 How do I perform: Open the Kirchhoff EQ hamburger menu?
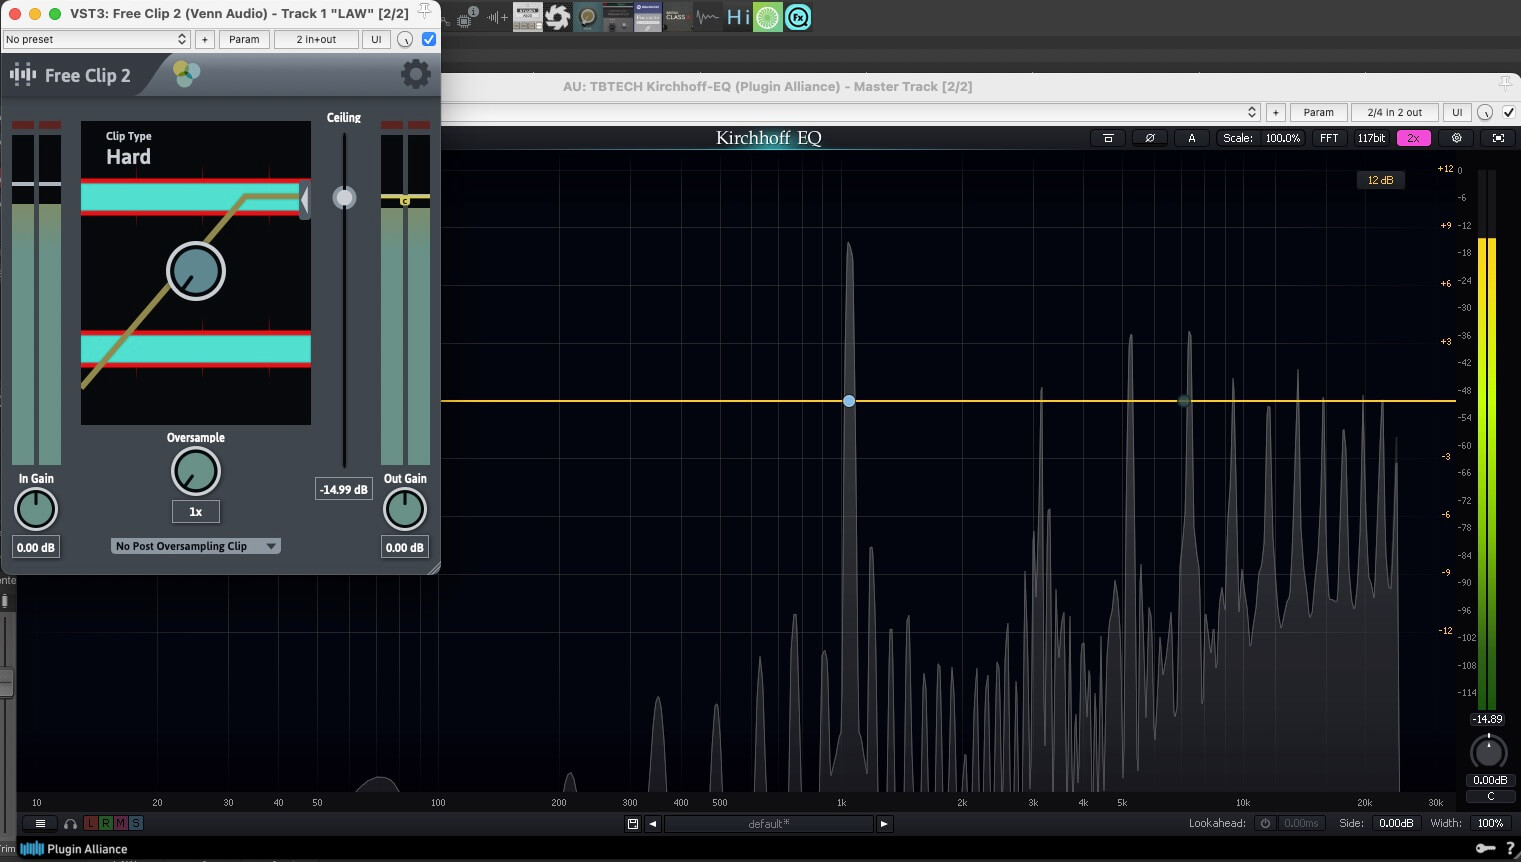coord(40,823)
